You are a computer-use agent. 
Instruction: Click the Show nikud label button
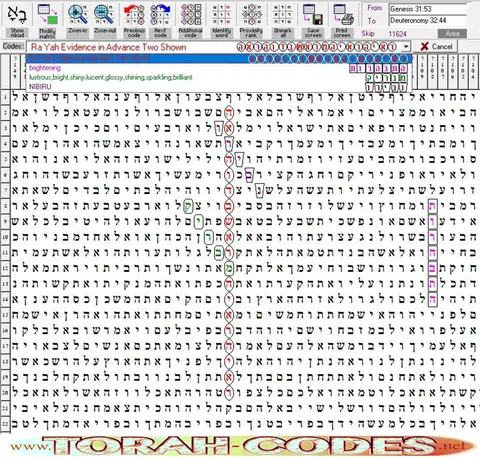[17, 33]
